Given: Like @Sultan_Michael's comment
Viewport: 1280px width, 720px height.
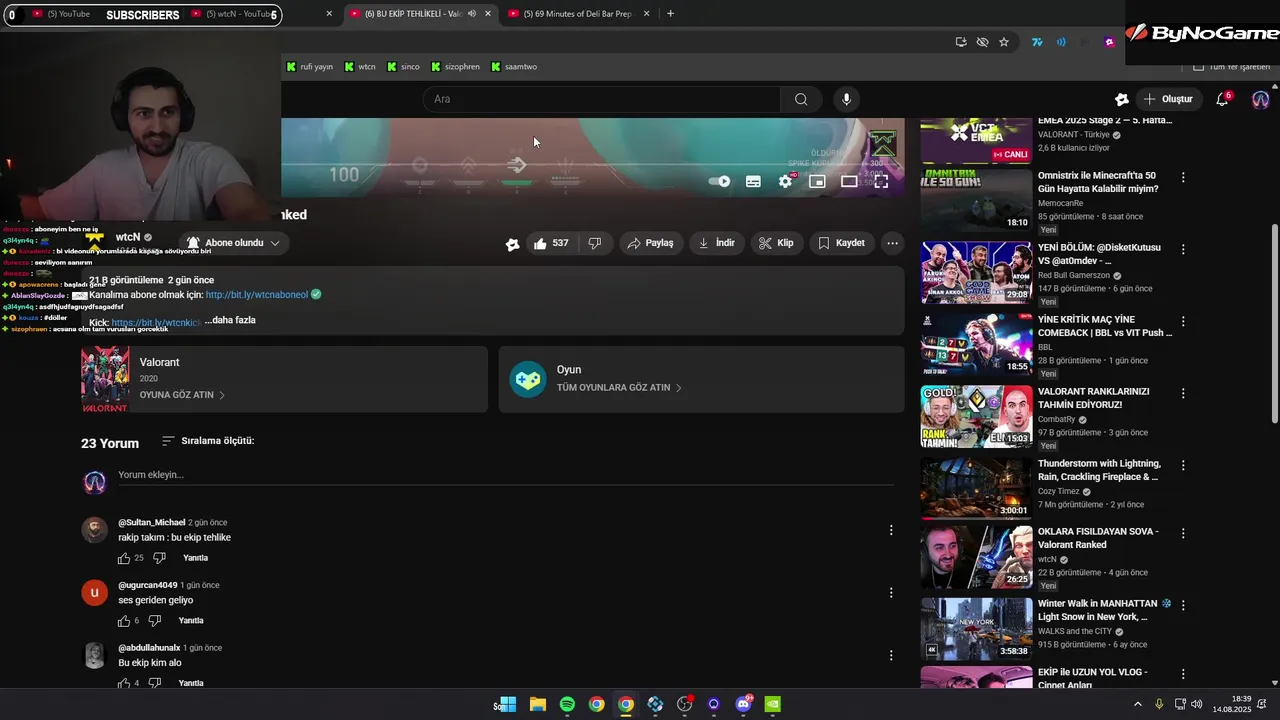Looking at the screenshot, I should pos(124,558).
